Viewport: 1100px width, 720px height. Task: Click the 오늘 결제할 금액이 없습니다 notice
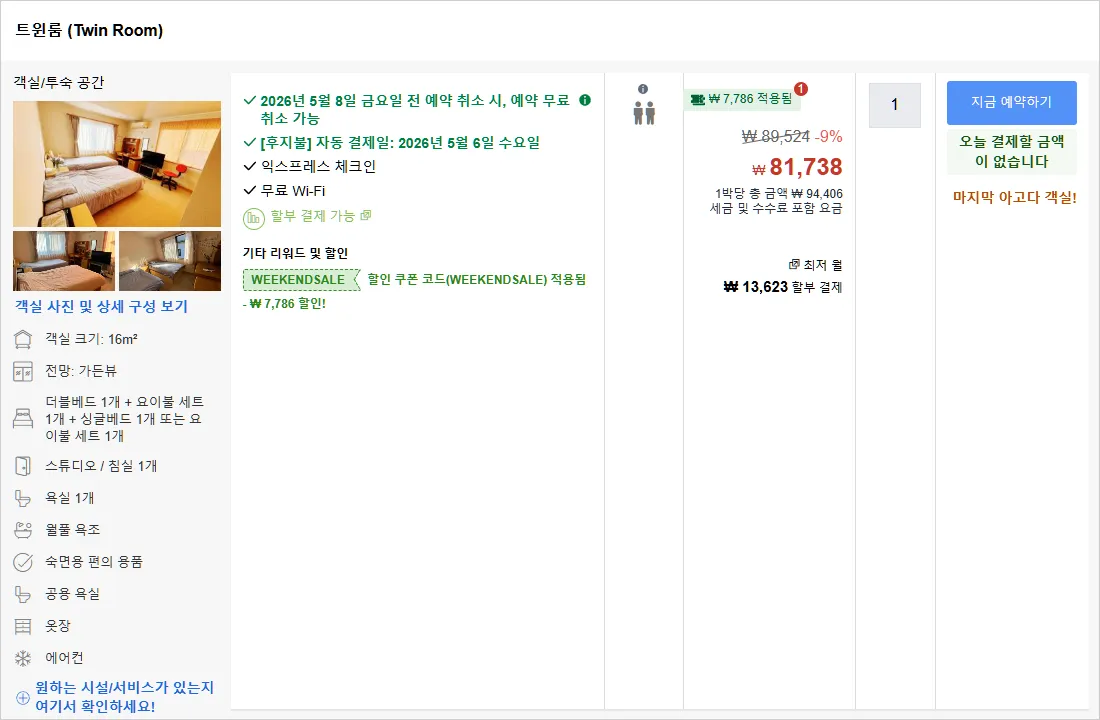(x=1012, y=152)
